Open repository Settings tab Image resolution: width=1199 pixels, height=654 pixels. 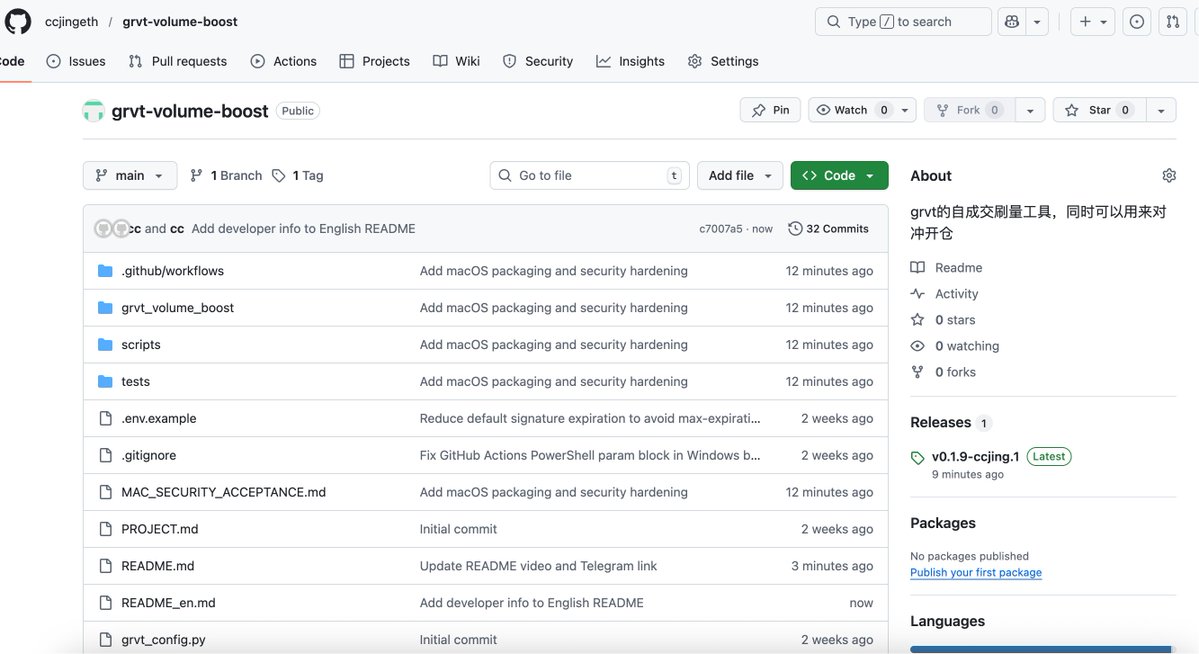pyautogui.click(x=723, y=61)
